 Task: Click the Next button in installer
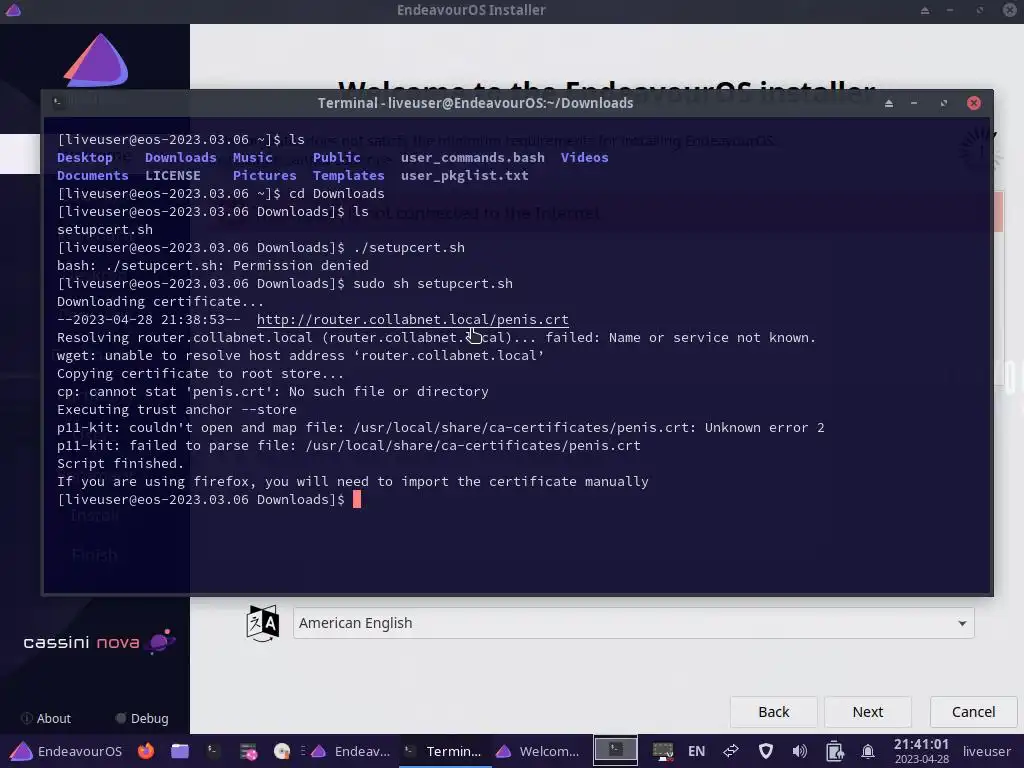coord(867,712)
